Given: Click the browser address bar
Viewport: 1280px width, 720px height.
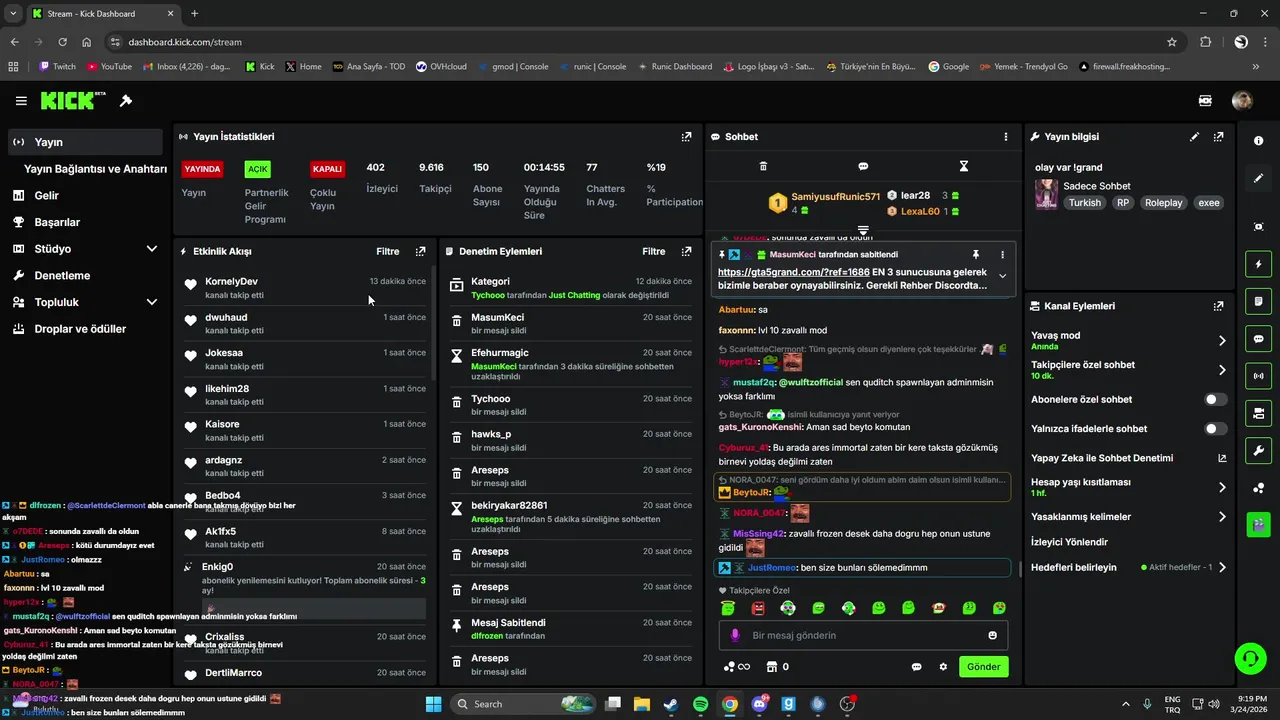Looking at the screenshot, I should click(x=640, y=42).
